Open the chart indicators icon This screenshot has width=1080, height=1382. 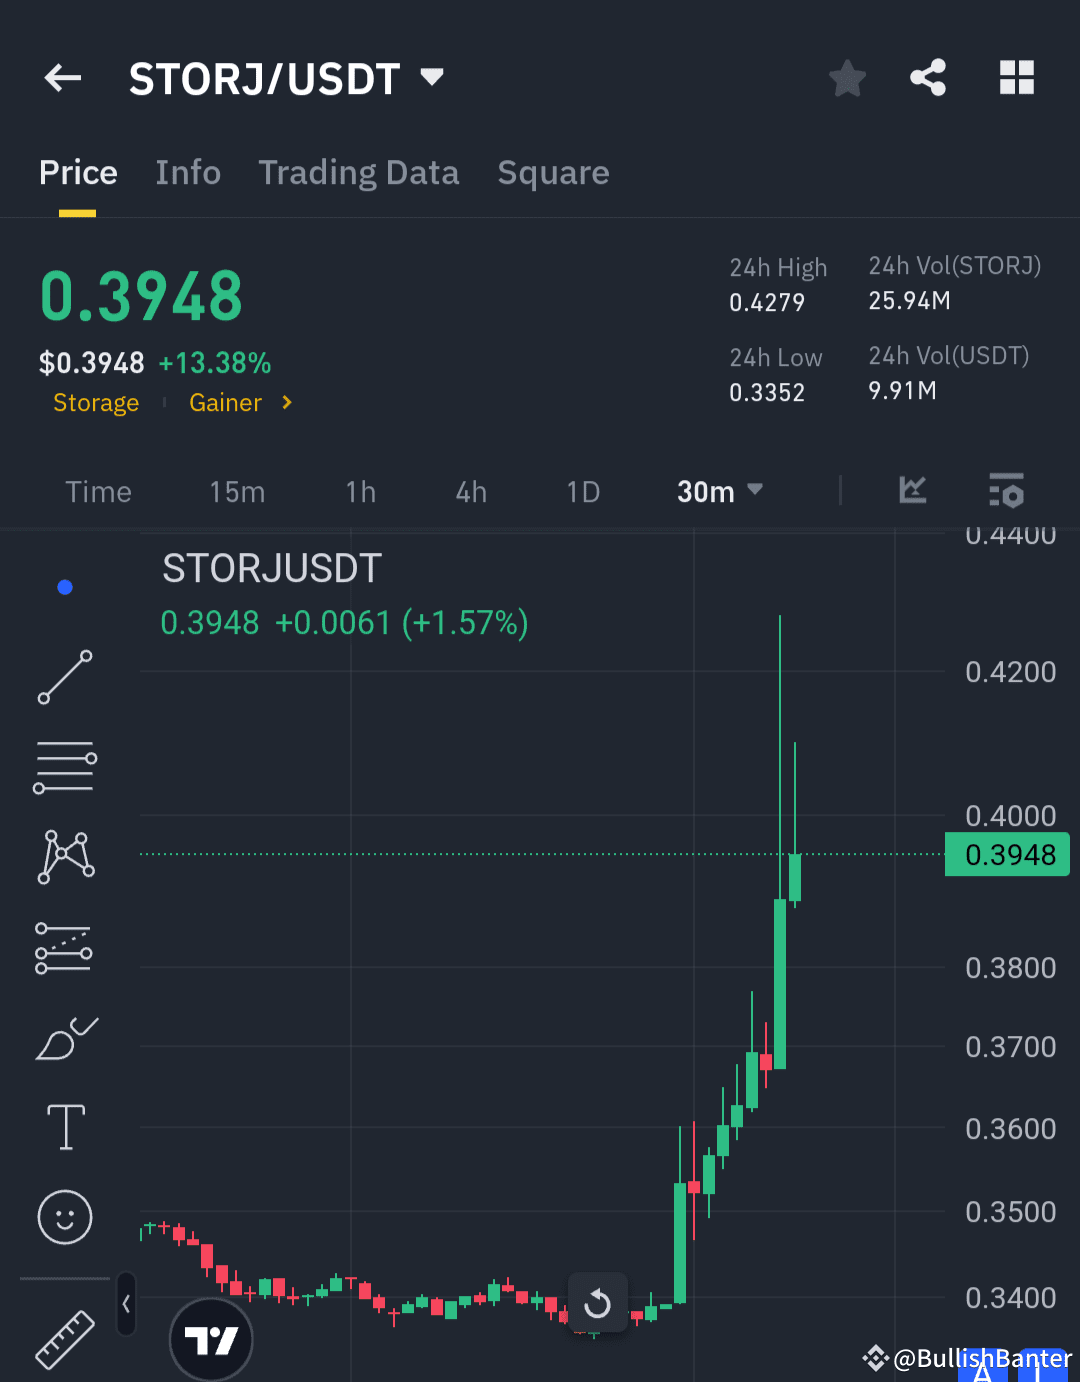912,491
